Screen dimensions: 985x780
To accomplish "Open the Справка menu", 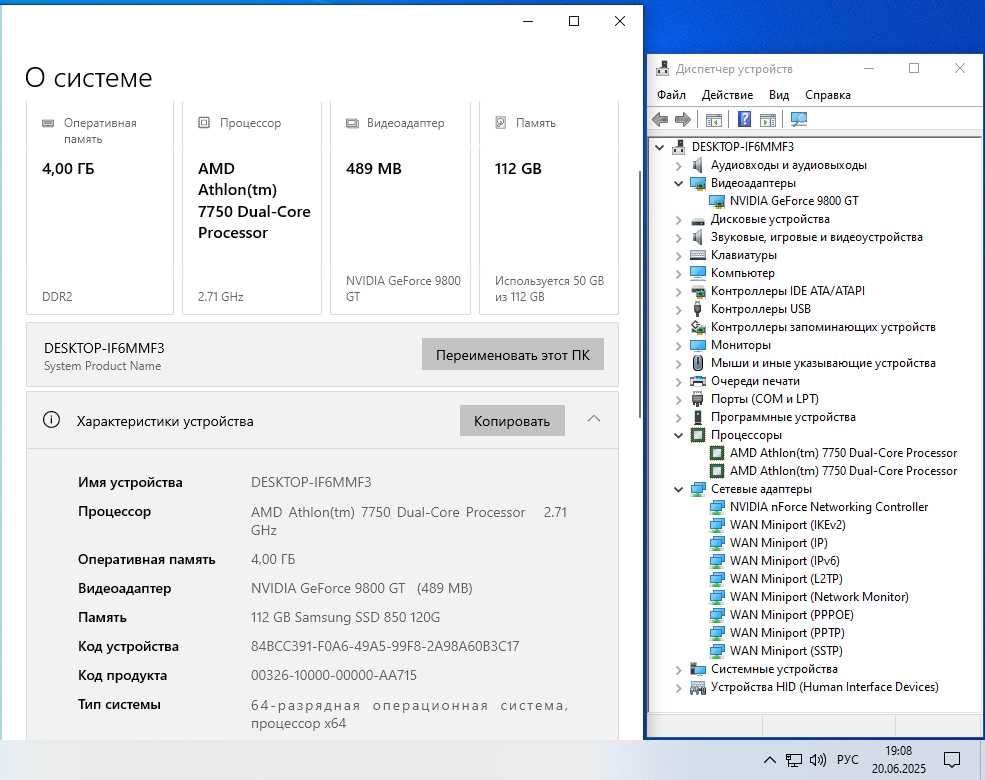I will (828, 95).
